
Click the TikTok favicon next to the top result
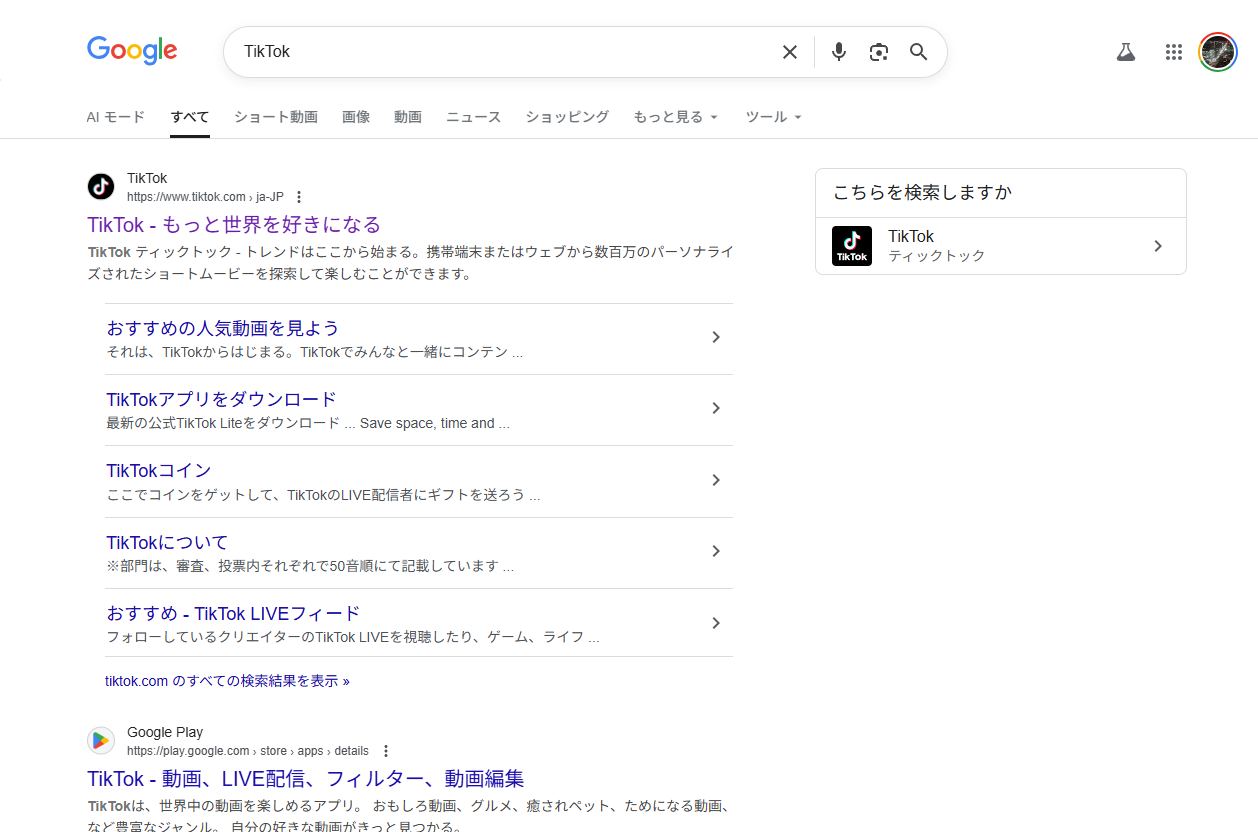(100, 186)
